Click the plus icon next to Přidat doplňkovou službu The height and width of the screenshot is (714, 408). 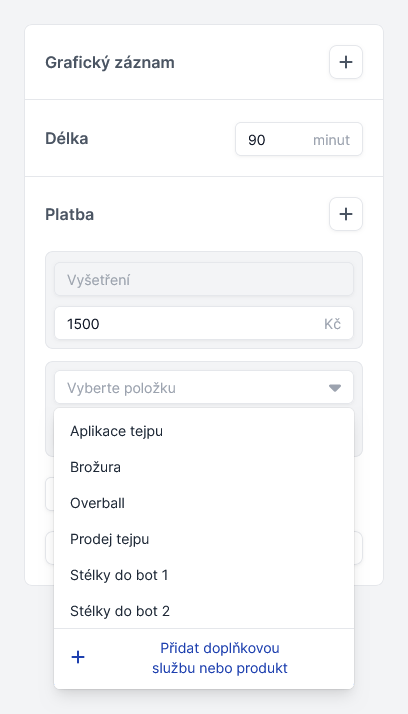[x=78, y=657]
